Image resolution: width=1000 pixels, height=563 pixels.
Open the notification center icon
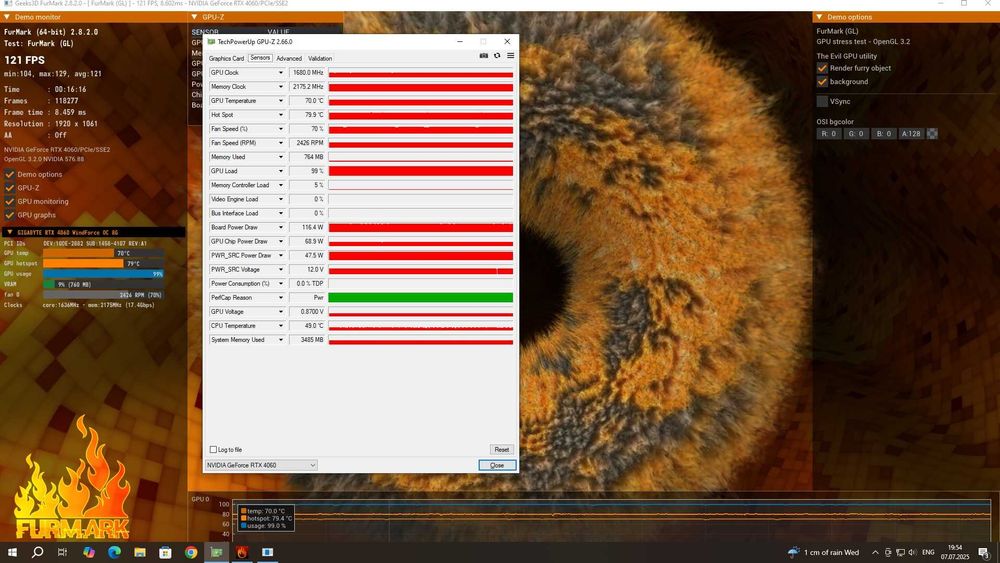coord(983,552)
